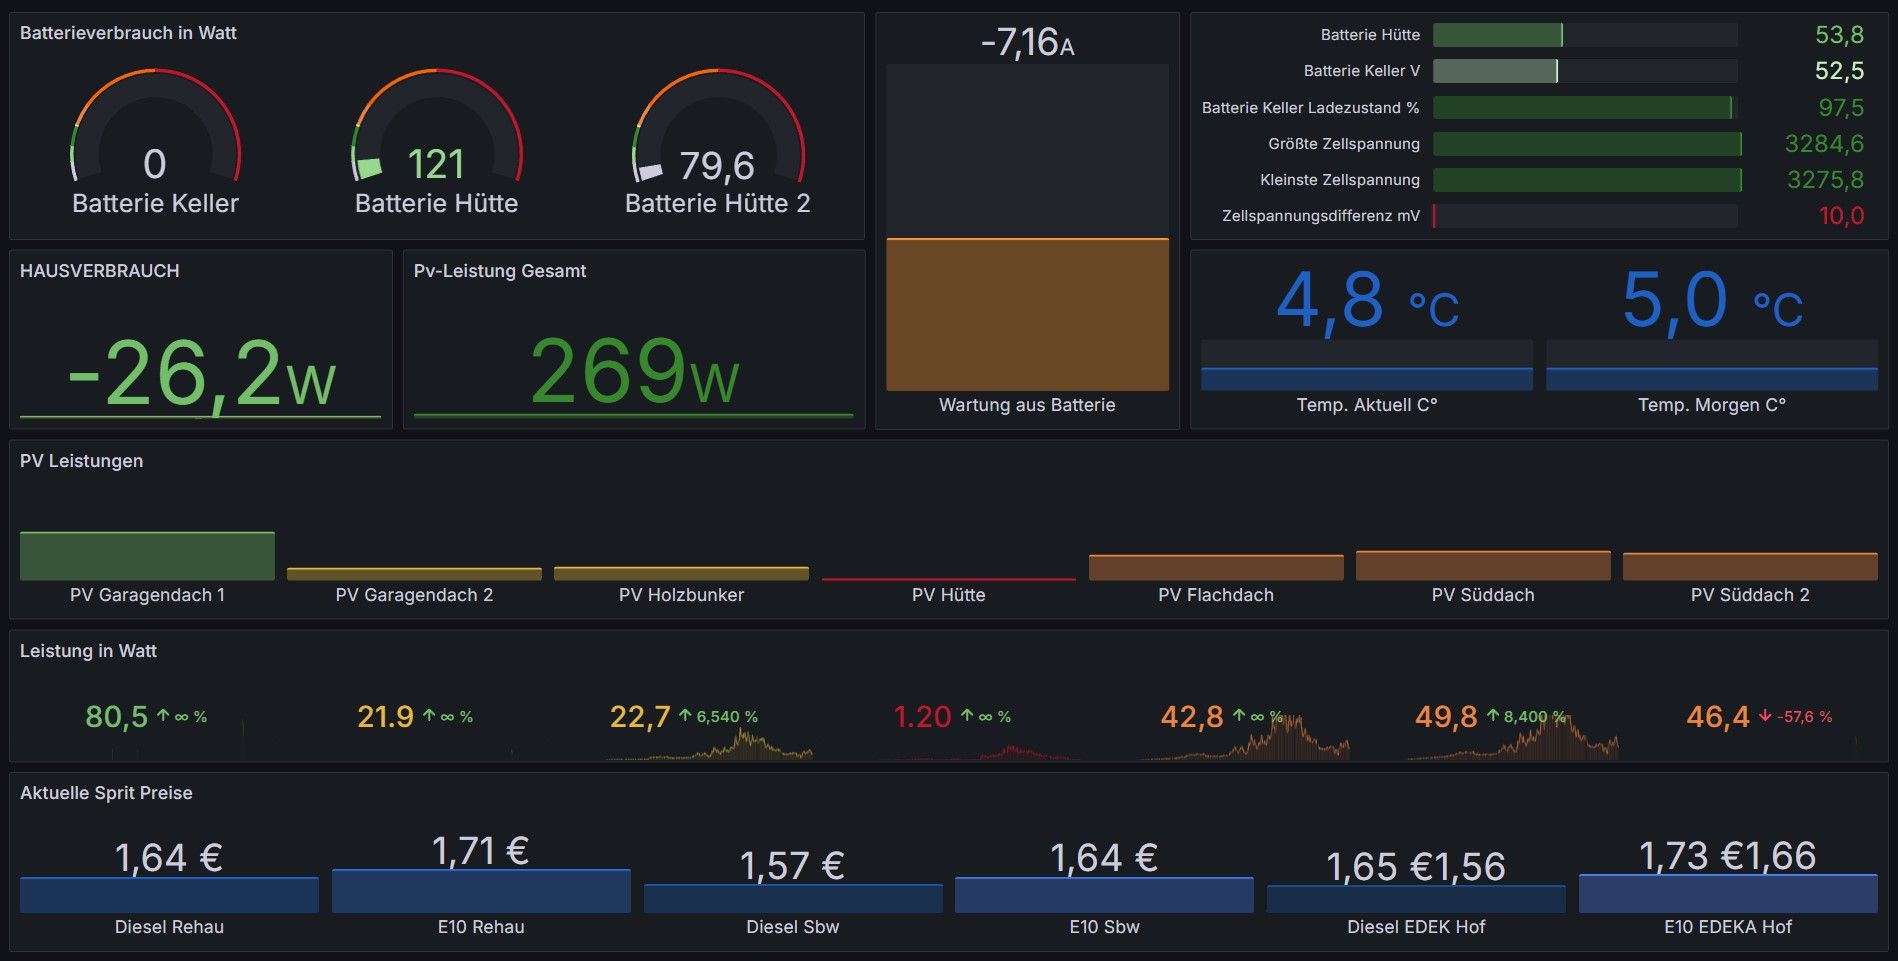Click the Diesel Rehau price bar

click(x=169, y=895)
